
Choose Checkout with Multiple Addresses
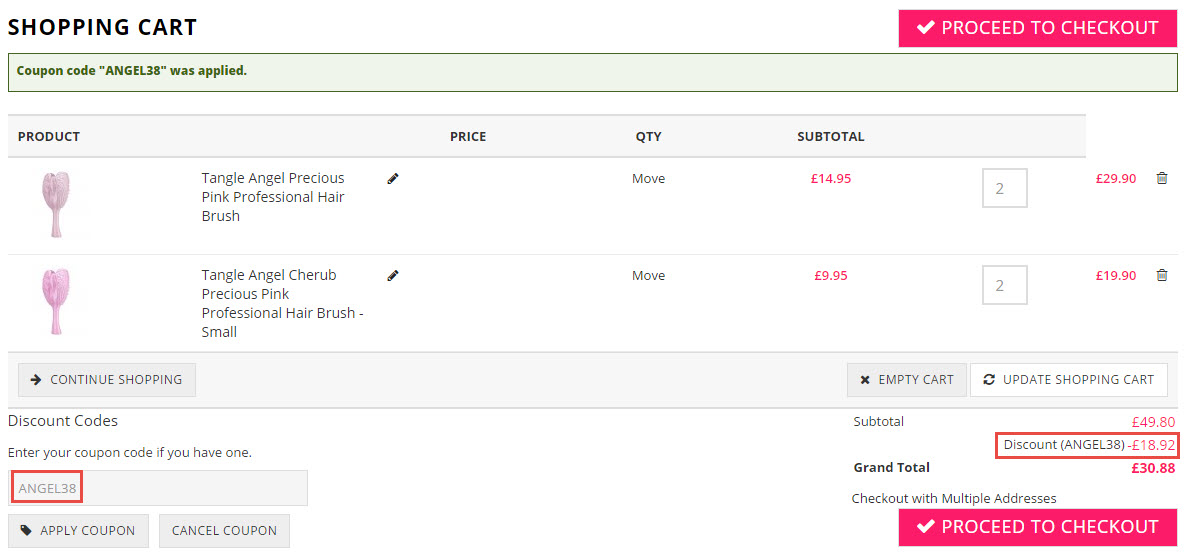[x=954, y=498]
